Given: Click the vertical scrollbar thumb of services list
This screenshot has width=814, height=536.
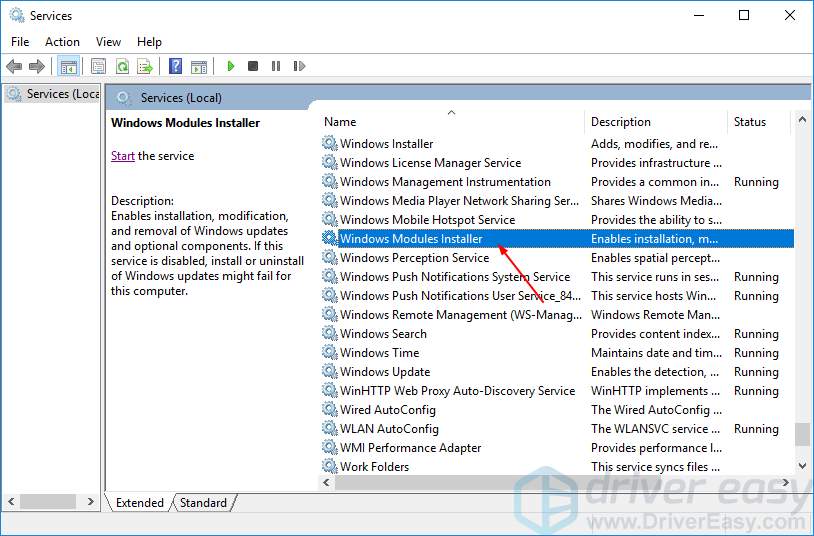Looking at the screenshot, I should (x=802, y=434).
